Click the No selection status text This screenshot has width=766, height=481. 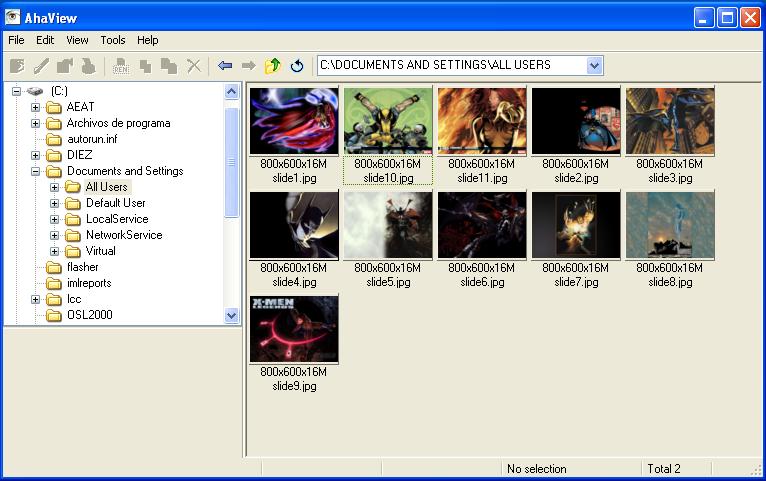(x=536, y=469)
